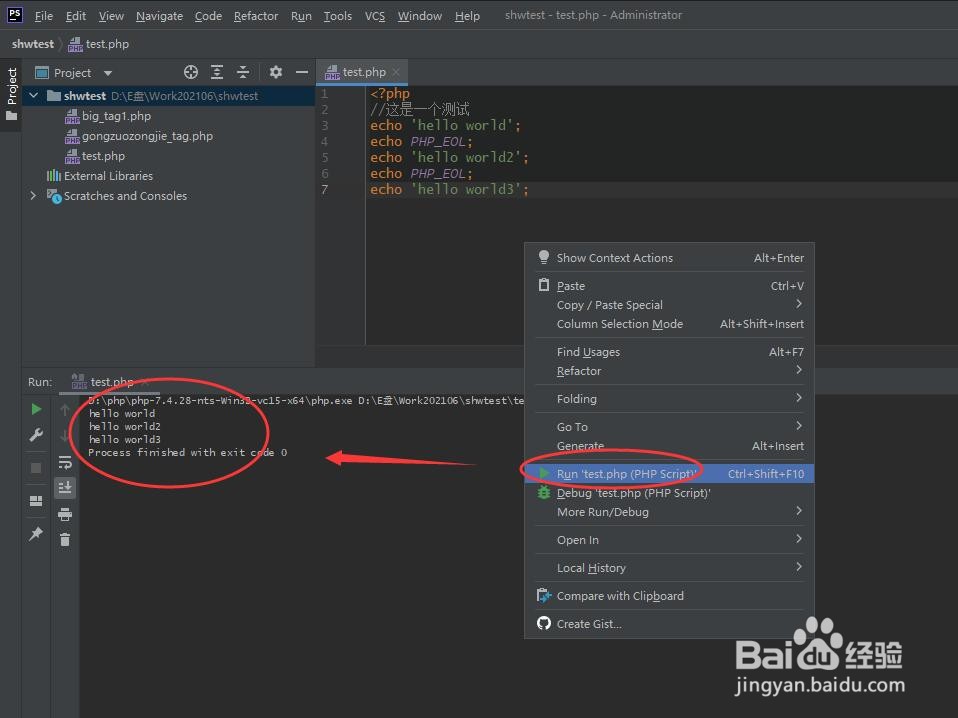
Task: Select Column Selection Mode
Action: pyautogui.click(x=669, y=324)
